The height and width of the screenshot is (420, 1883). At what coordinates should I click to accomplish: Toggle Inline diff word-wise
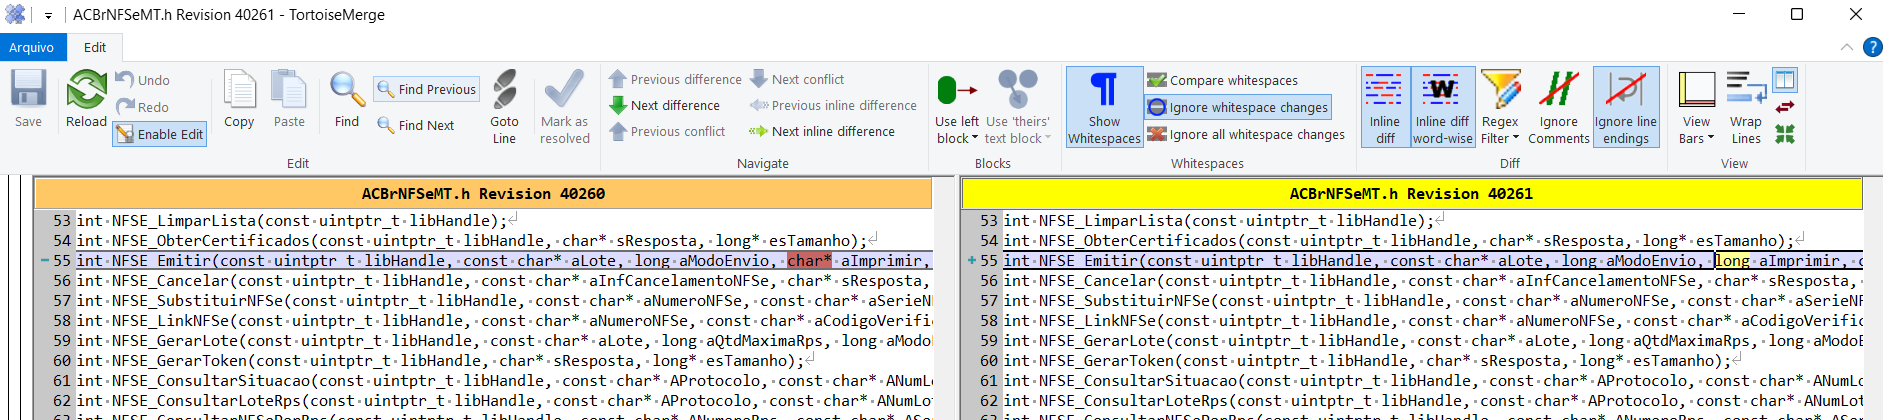click(1442, 107)
